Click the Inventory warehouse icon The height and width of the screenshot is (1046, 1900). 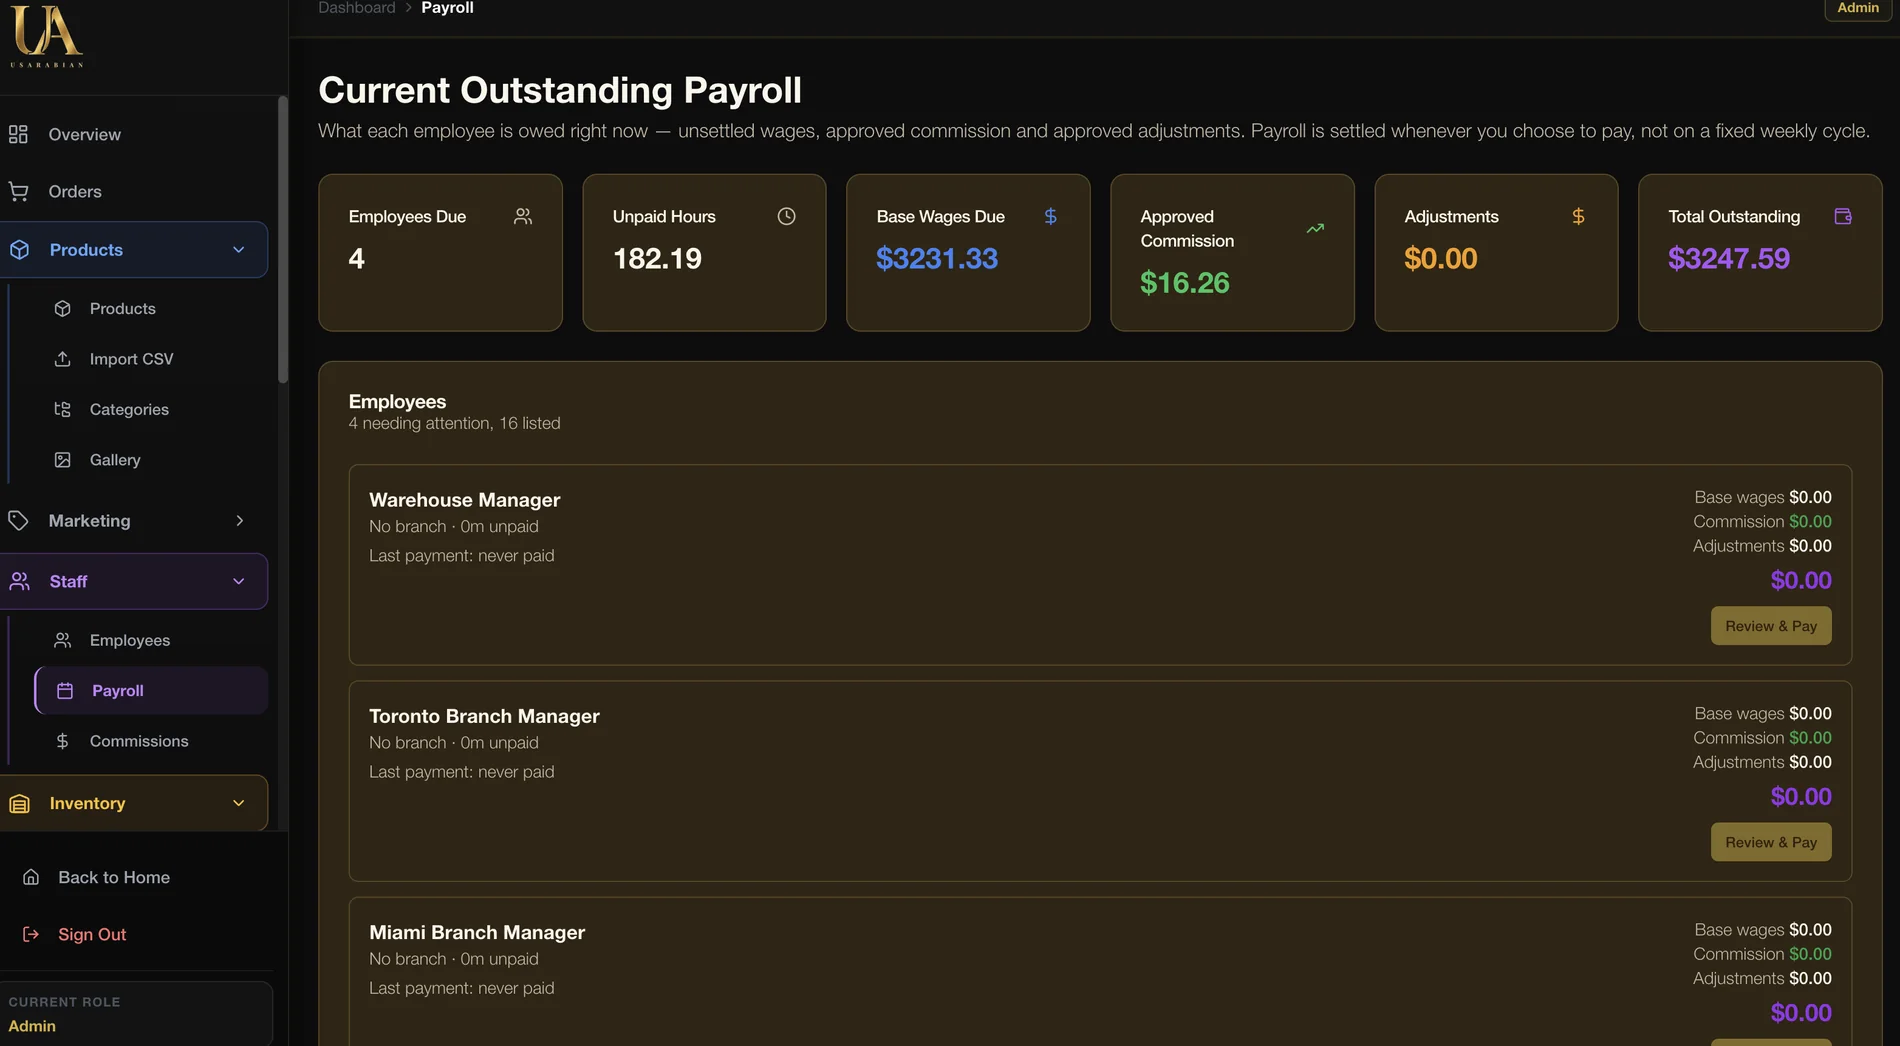point(20,803)
